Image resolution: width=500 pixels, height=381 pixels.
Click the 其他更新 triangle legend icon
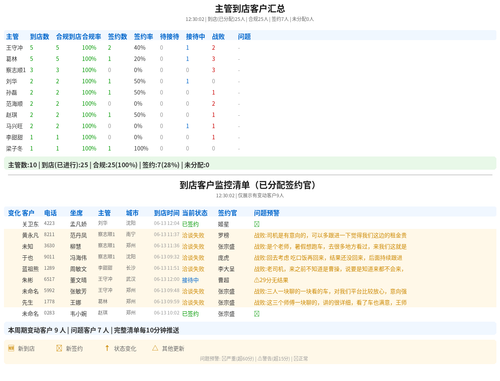coord(155,348)
